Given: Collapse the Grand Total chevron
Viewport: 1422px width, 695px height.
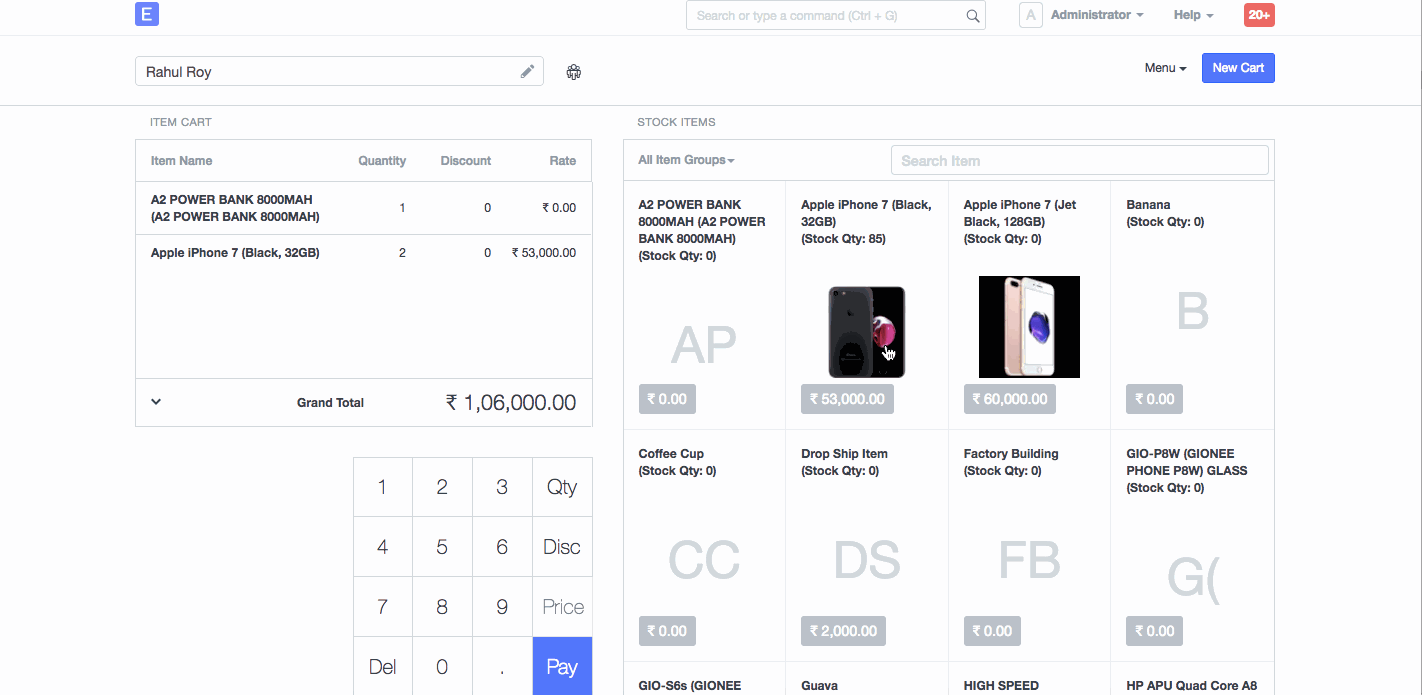Looking at the screenshot, I should point(156,402).
